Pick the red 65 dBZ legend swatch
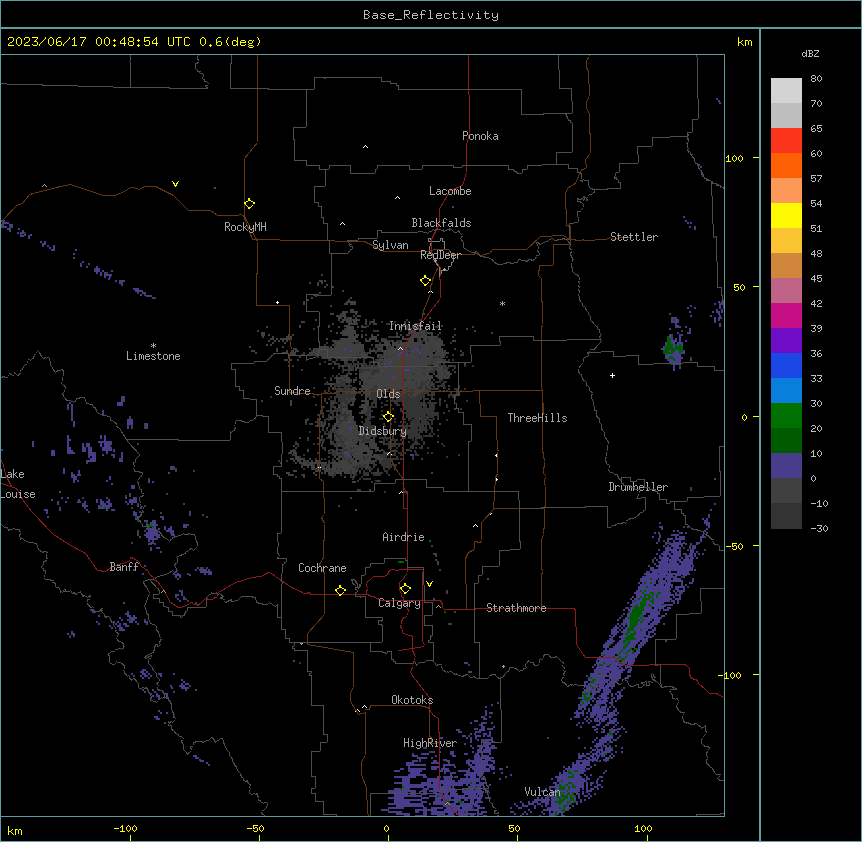This screenshot has width=862, height=842. pyautogui.click(x=786, y=140)
